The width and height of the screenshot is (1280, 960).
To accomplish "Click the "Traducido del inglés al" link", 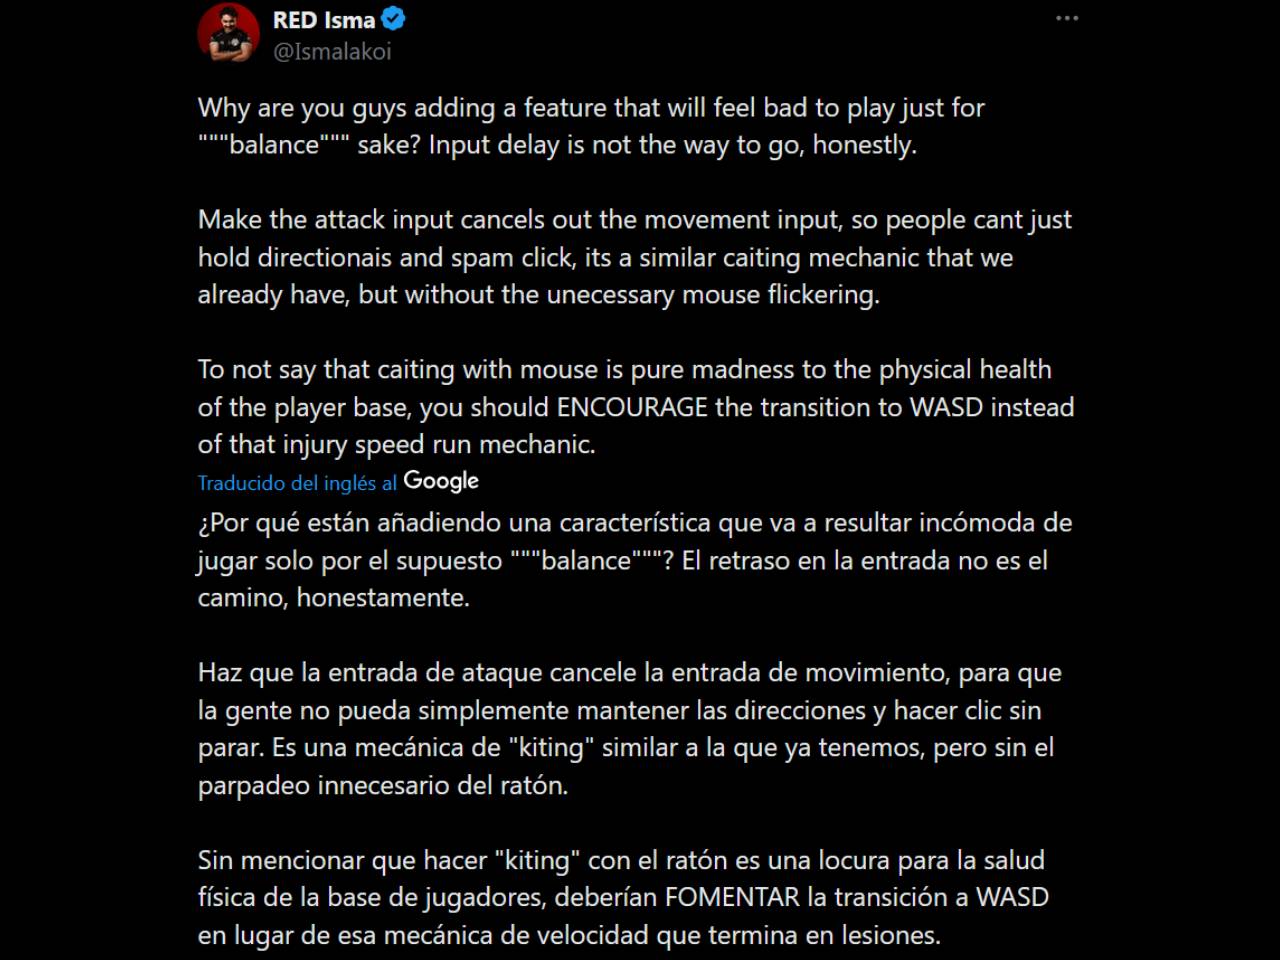I will pos(297,483).
